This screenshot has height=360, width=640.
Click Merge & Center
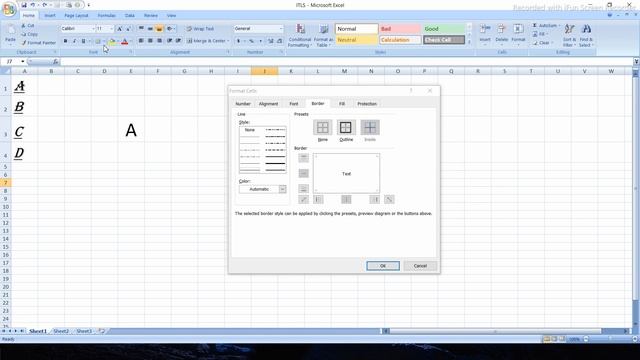point(205,41)
